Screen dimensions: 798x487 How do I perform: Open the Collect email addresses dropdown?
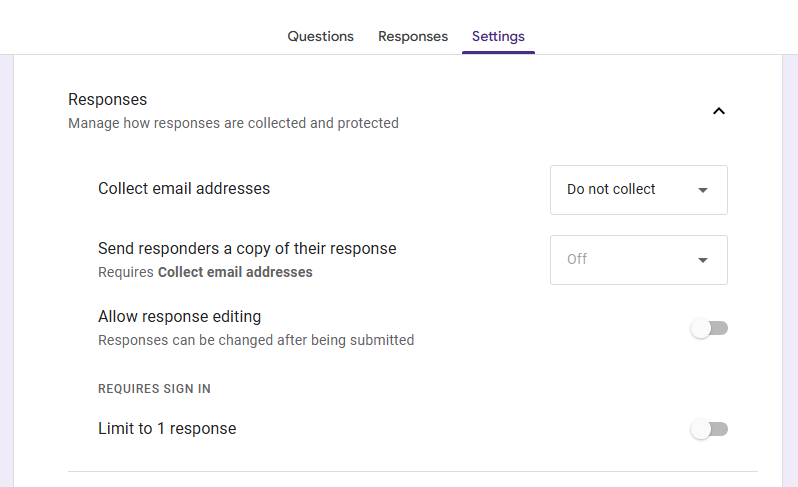(x=638, y=190)
